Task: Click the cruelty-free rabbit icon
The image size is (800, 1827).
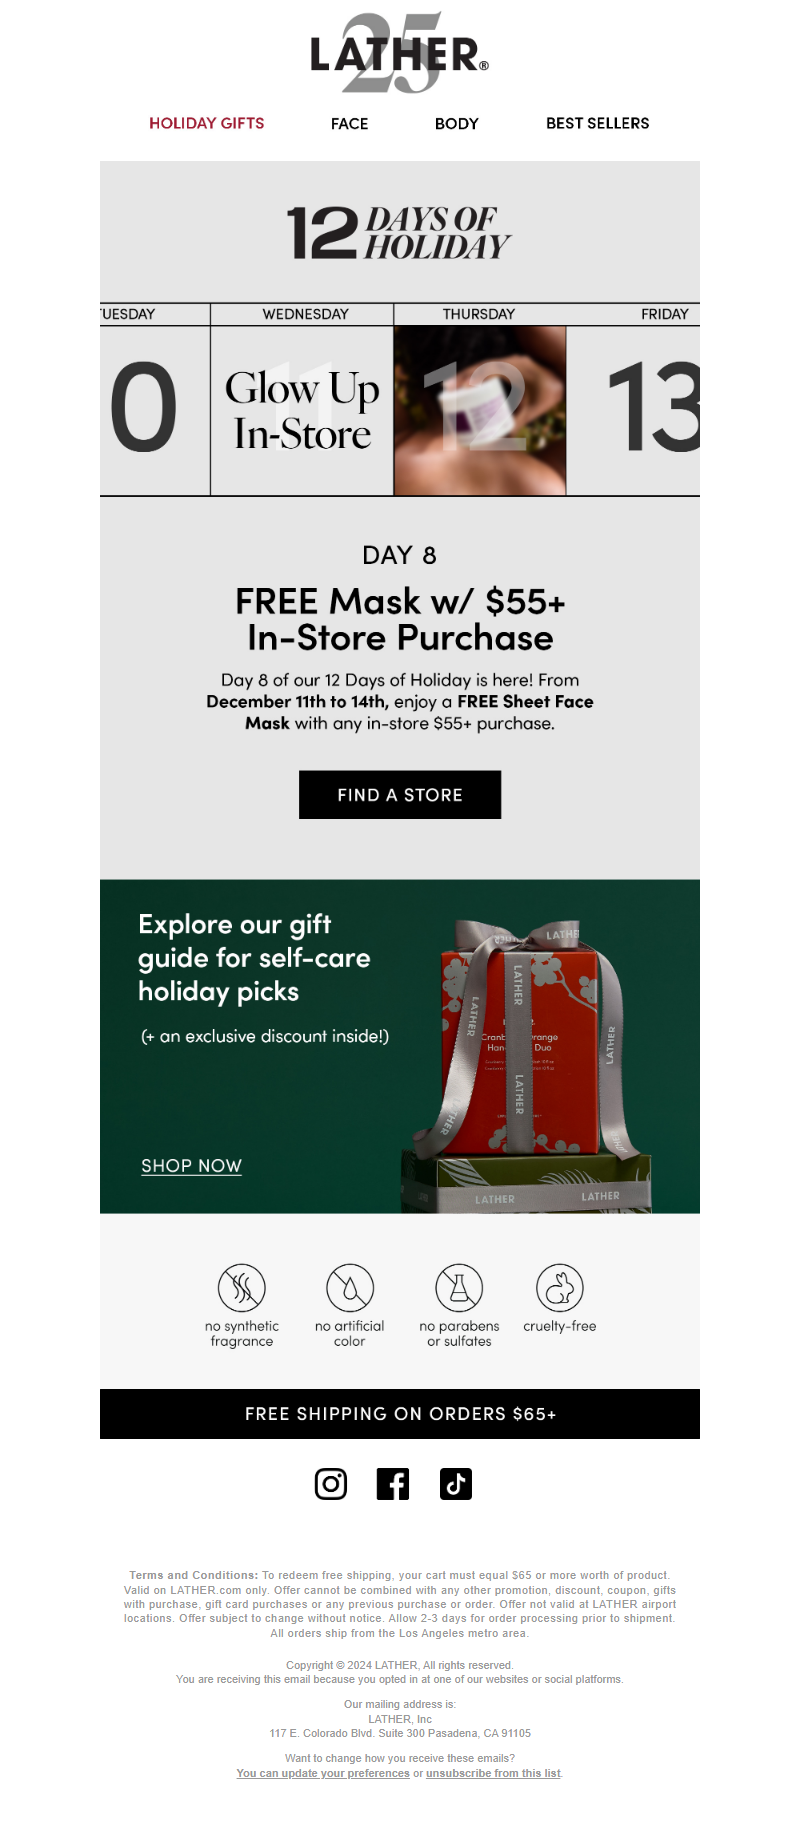Action: (x=560, y=1287)
